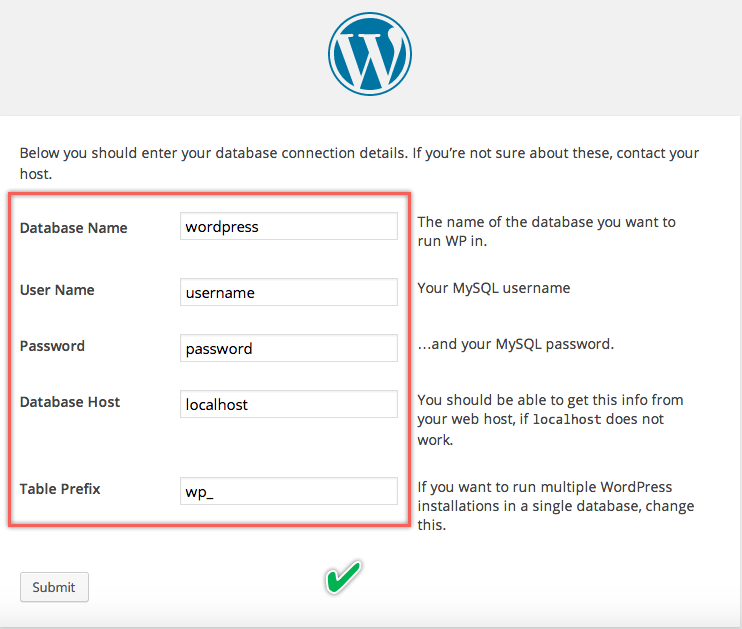Click the "Below you should enter" intro text

pos(359,163)
